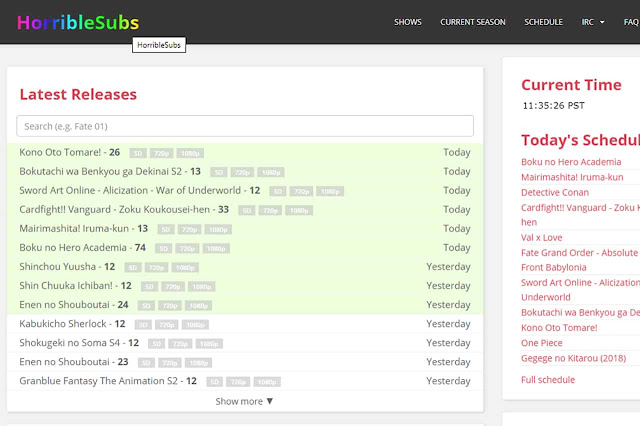Open Enen no Shouboutai - 24 release row
This screenshot has width=640, height=426.
(x=245, y=305)
